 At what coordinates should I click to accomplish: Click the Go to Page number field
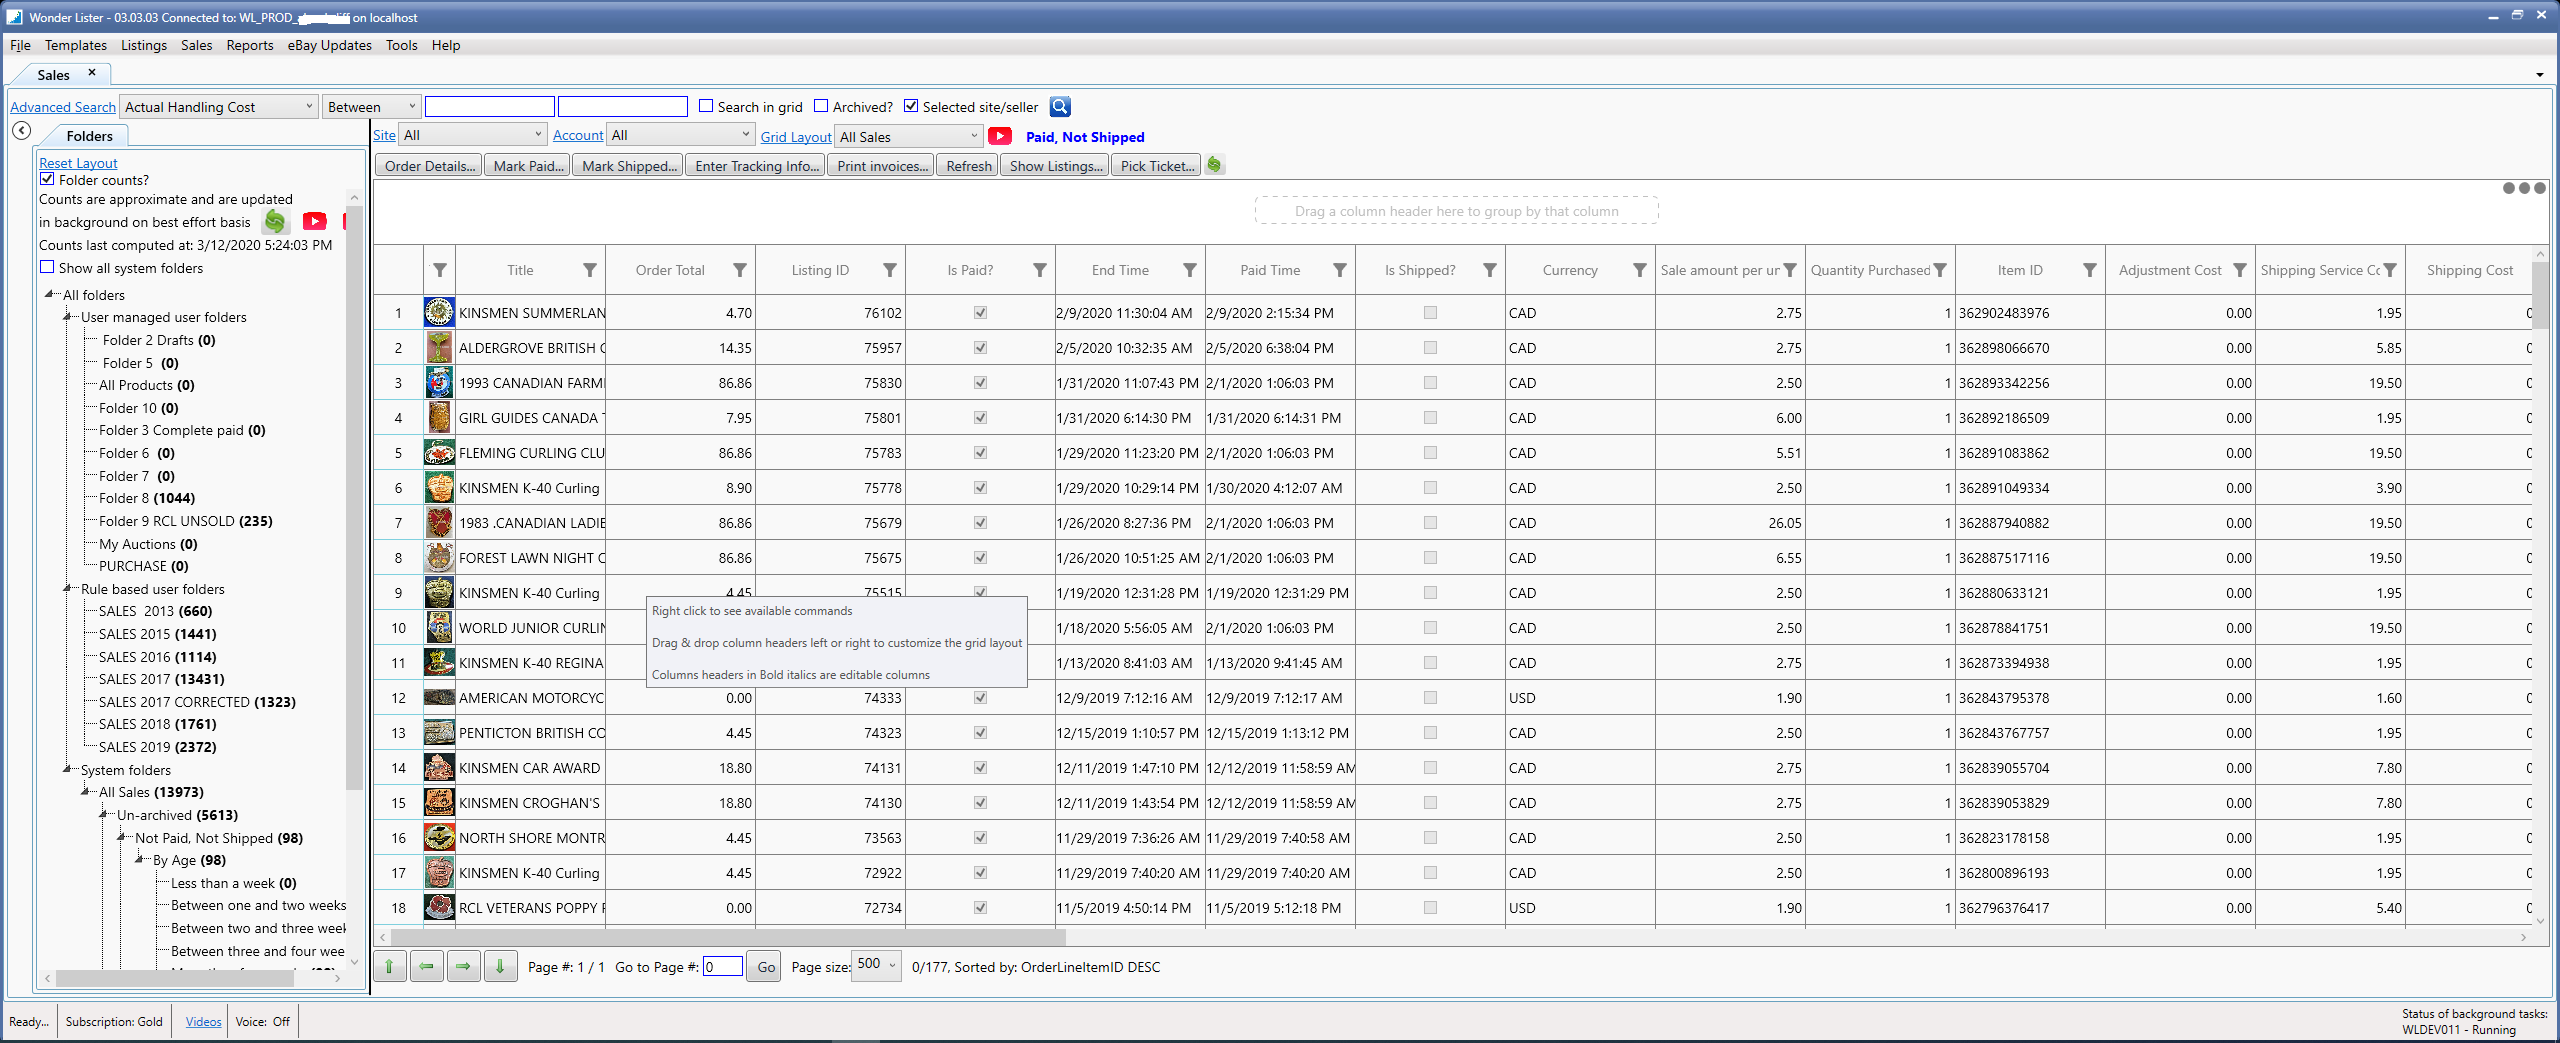click(x=722, y=966)
